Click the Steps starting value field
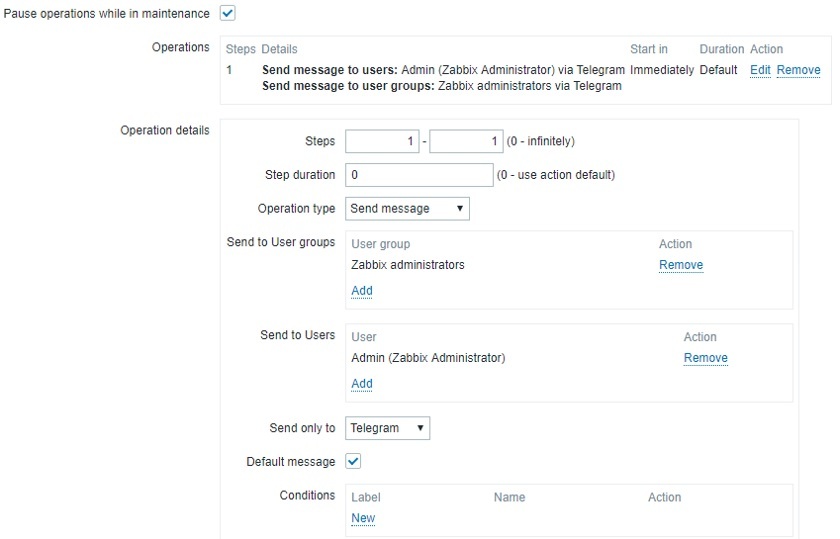 coord(382,142)
